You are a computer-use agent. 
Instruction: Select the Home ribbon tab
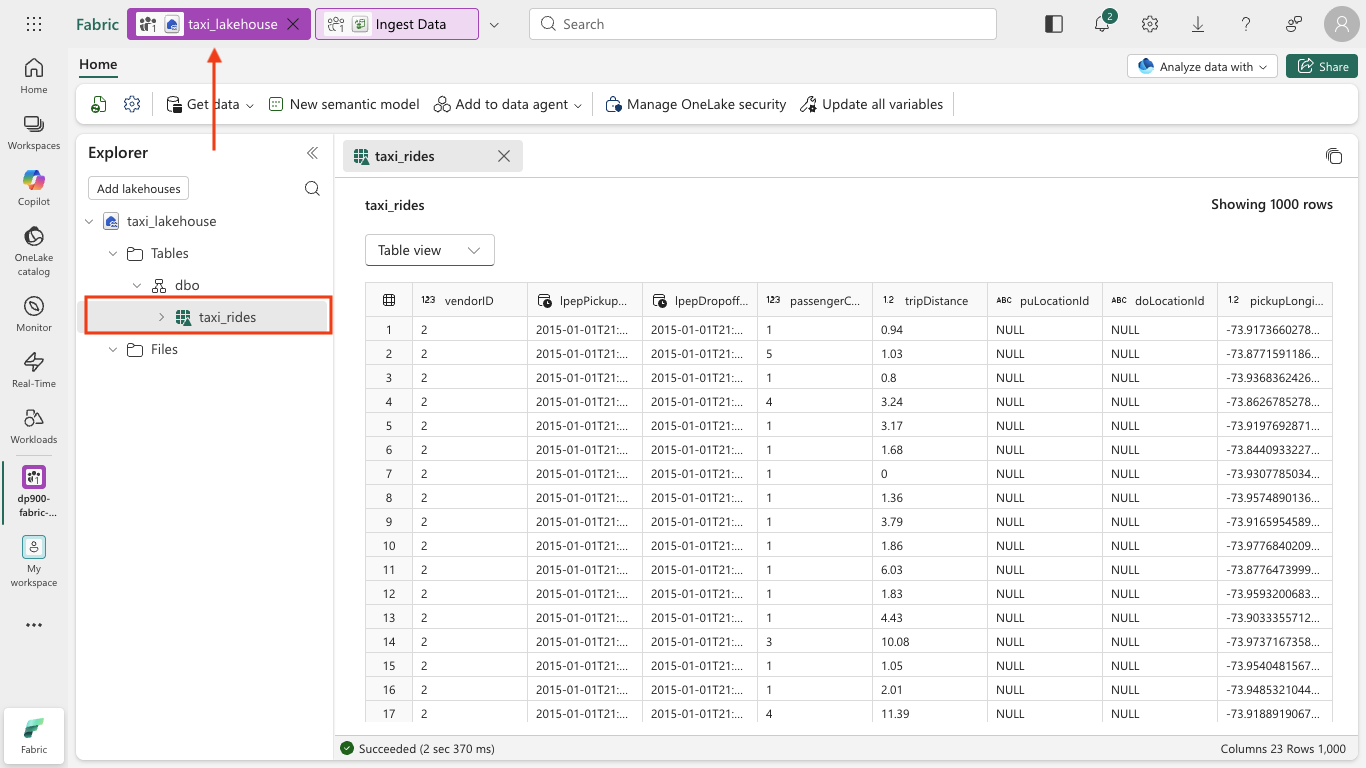[x=98, y=64]
